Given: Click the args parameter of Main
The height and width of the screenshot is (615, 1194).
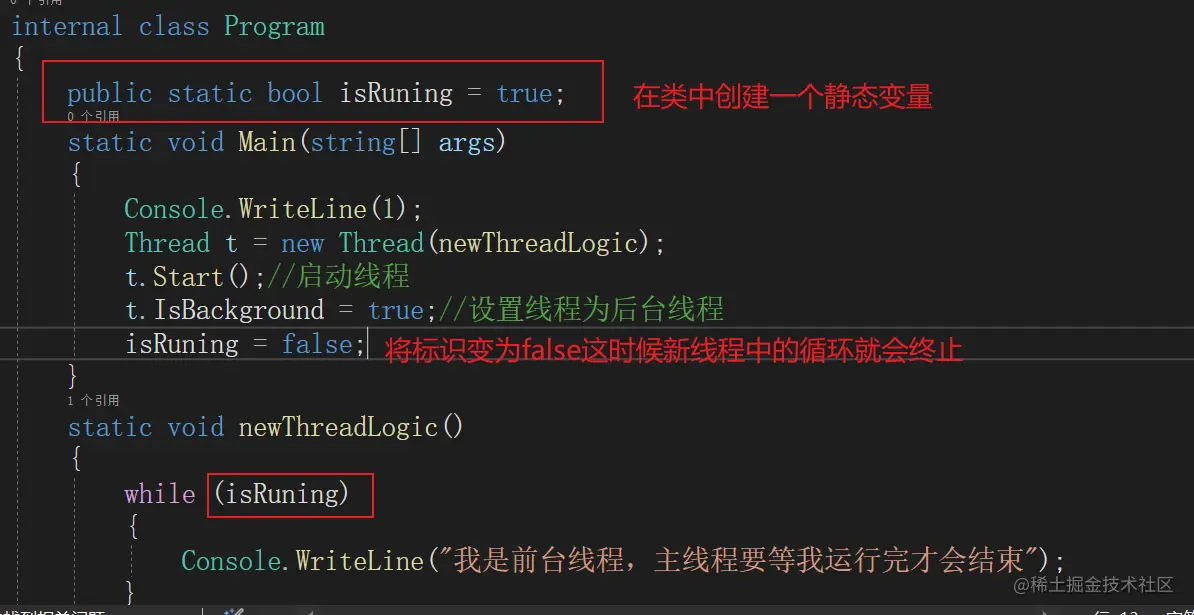Looking at the screenshot, I should pos(467,143).
